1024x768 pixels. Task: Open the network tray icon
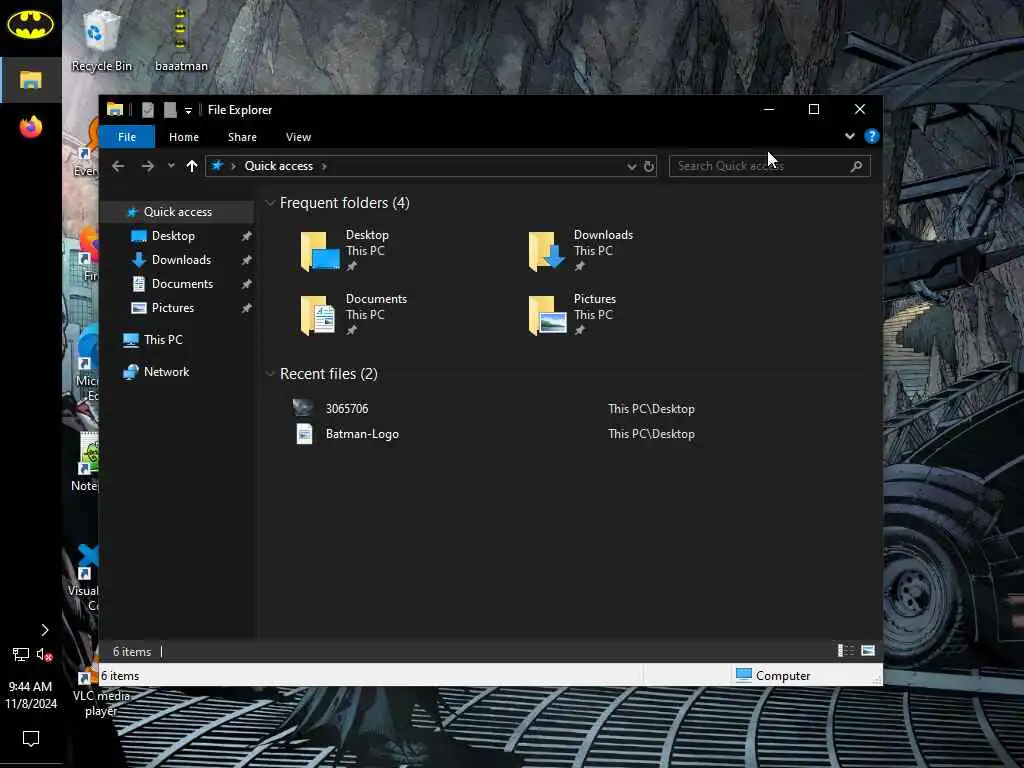(21, 654)
